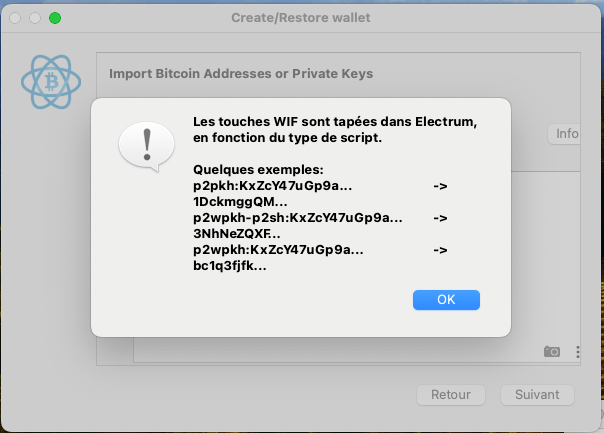Click the red close window button
Image resolution: width=604 pixels, height=433 pixels.
tap(15, 18)
